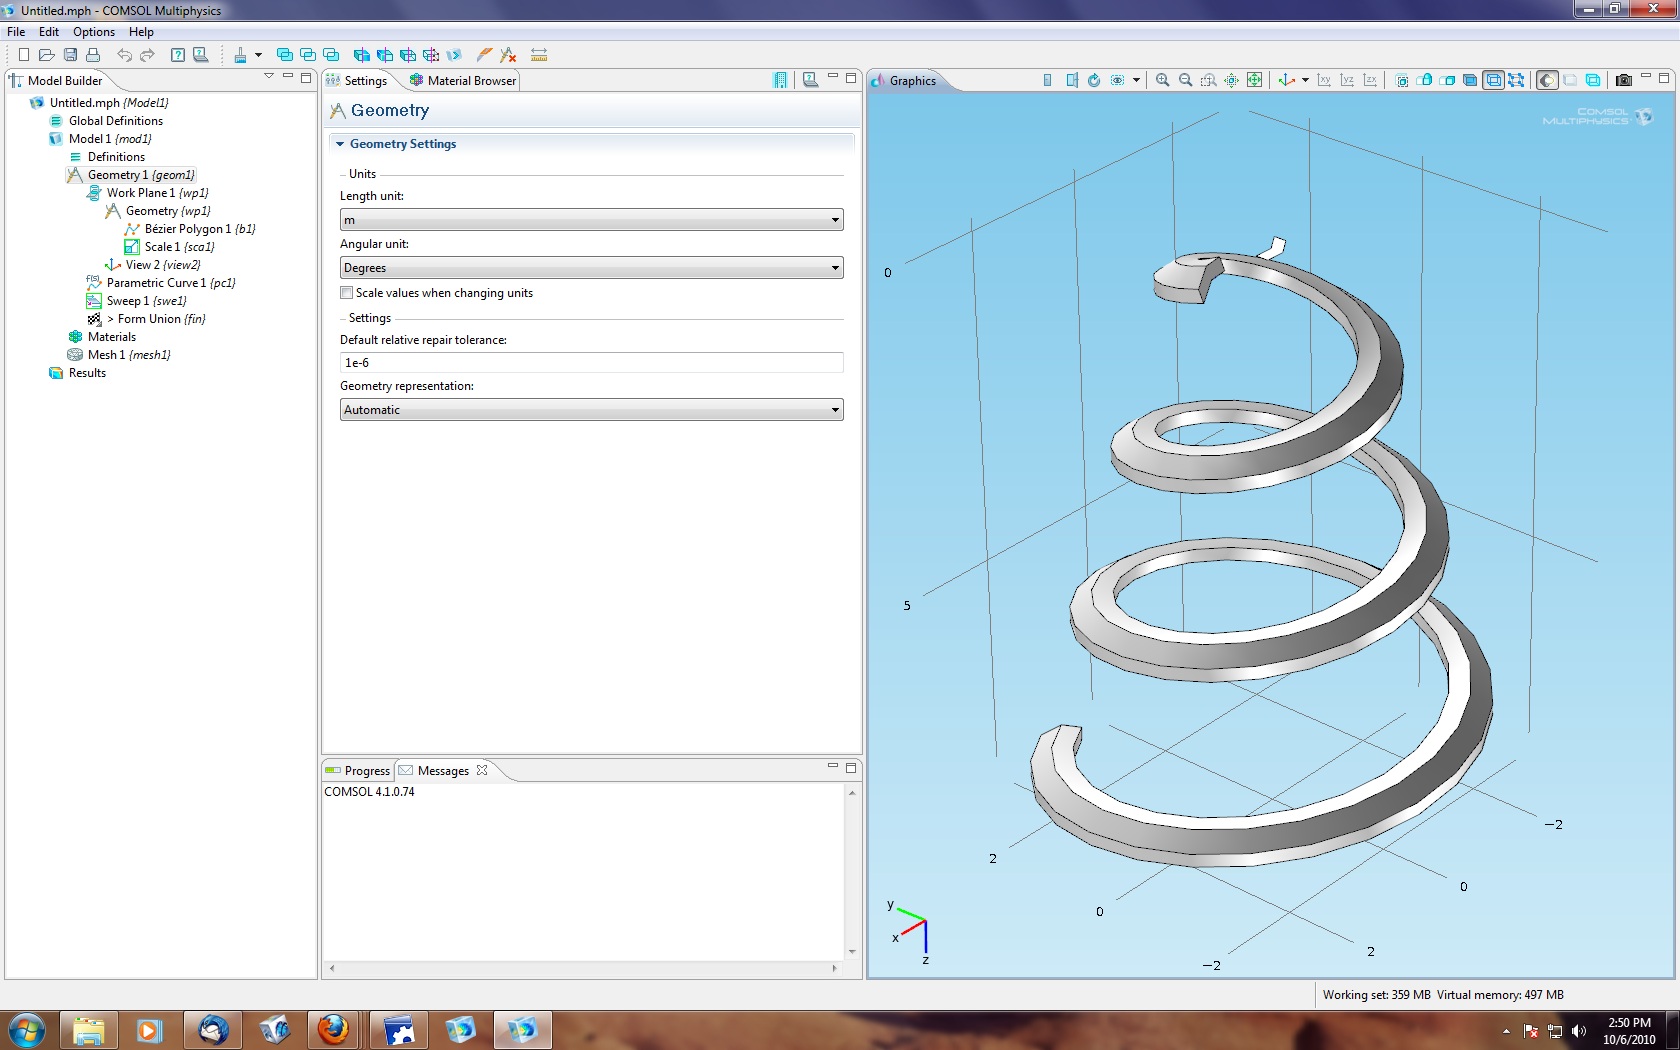The width and height of the screenshot is (1680, 1050).
Task: Click the Measure ruler icon in toolbar
Action: click(539, 55)
